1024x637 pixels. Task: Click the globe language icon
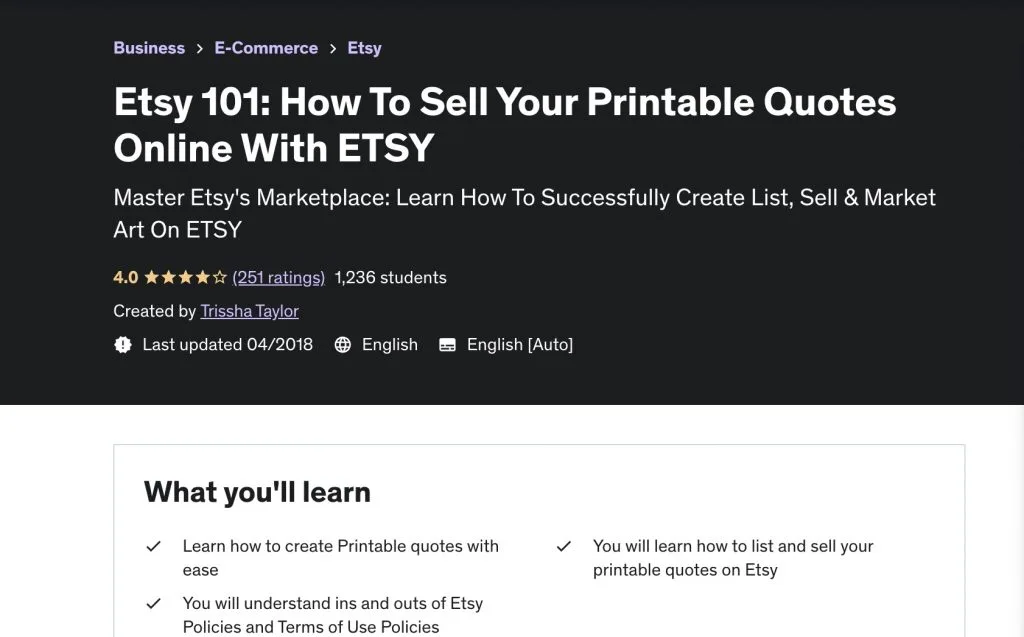pyautogui.click(x=343, y=345)
